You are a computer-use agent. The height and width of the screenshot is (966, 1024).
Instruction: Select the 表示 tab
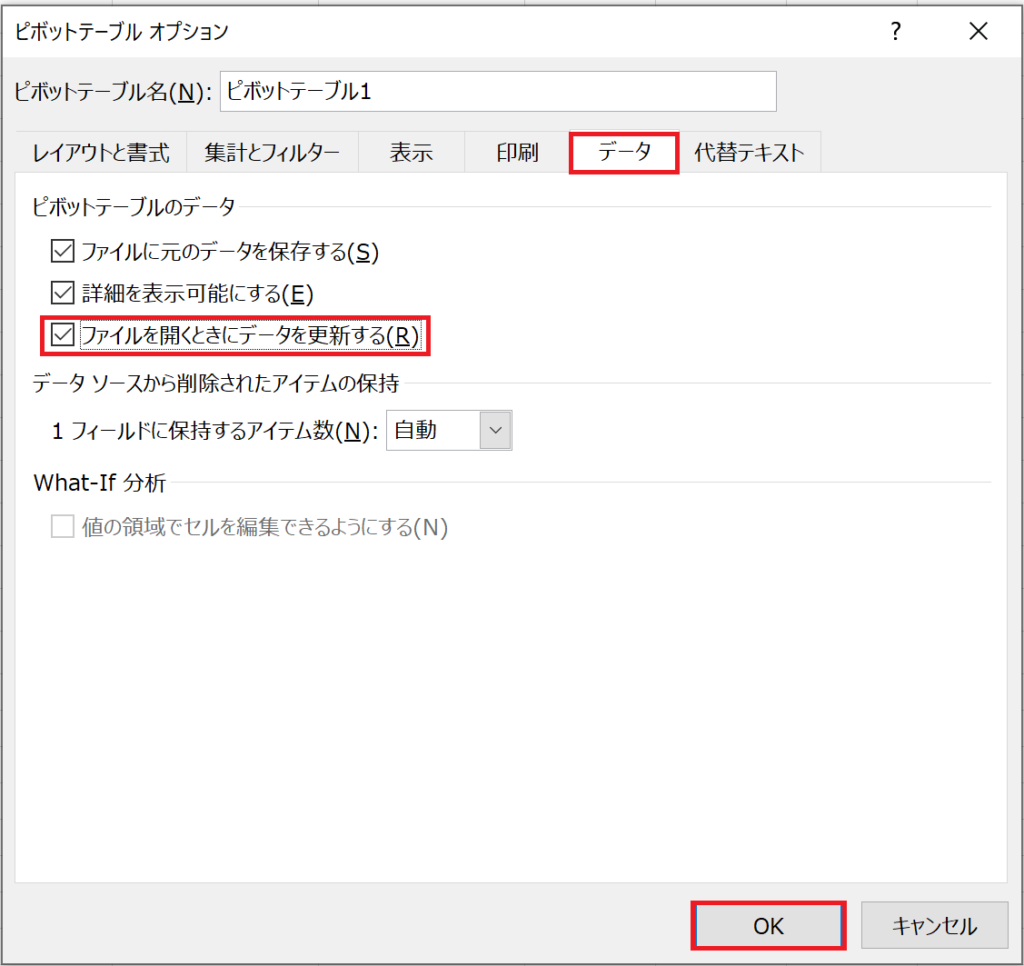pyautogui.click(x=411, y=153)
